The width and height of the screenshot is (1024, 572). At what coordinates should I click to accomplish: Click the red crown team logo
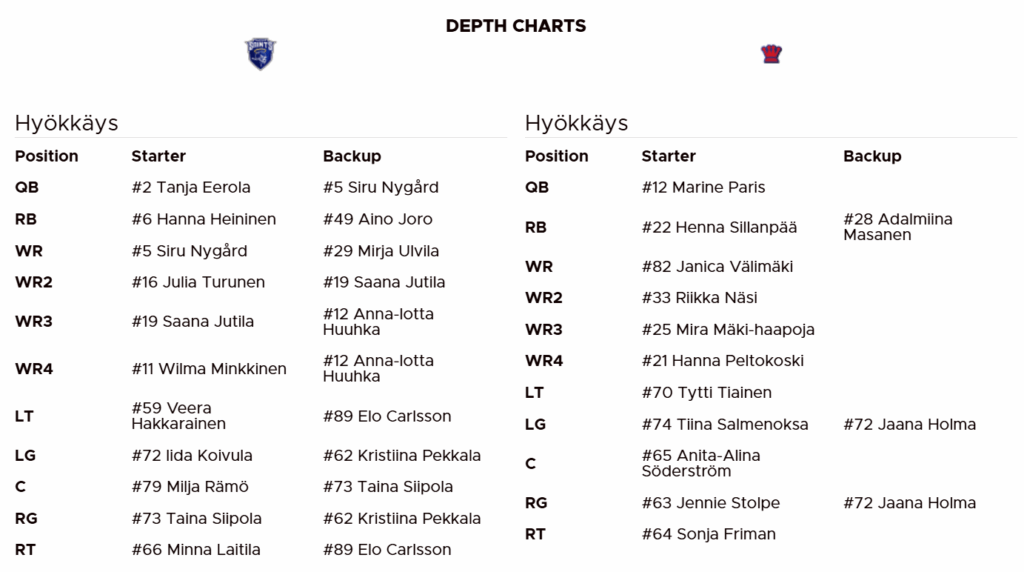[x=771, y=54]
